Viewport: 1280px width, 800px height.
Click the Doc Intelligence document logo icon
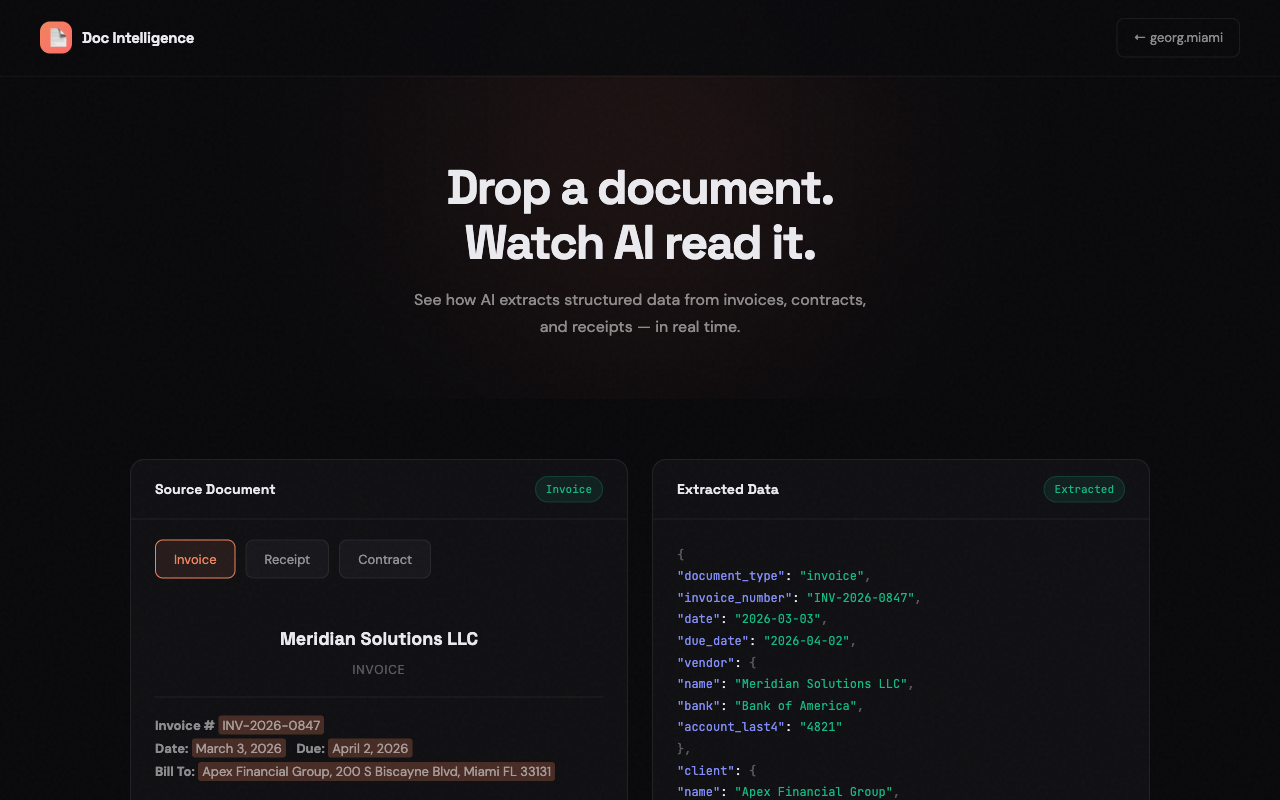(x=56, y=37)
